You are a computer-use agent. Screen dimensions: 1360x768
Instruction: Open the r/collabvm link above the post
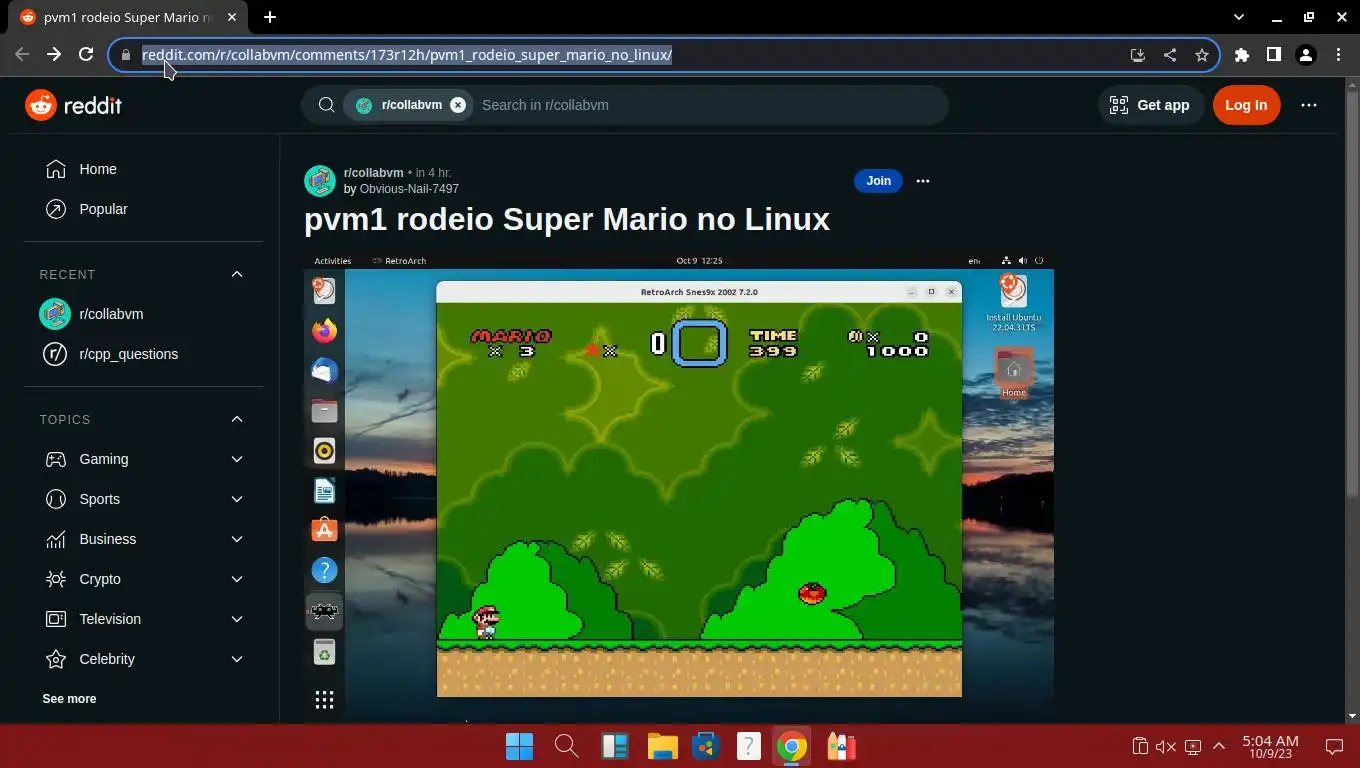(373, 173)
